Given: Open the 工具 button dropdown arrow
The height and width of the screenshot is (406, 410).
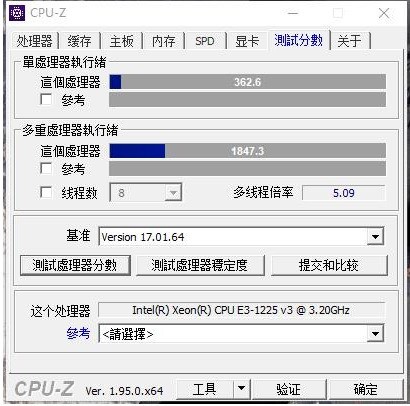Looking at the screenshot, I should click(x=241, y=389).
